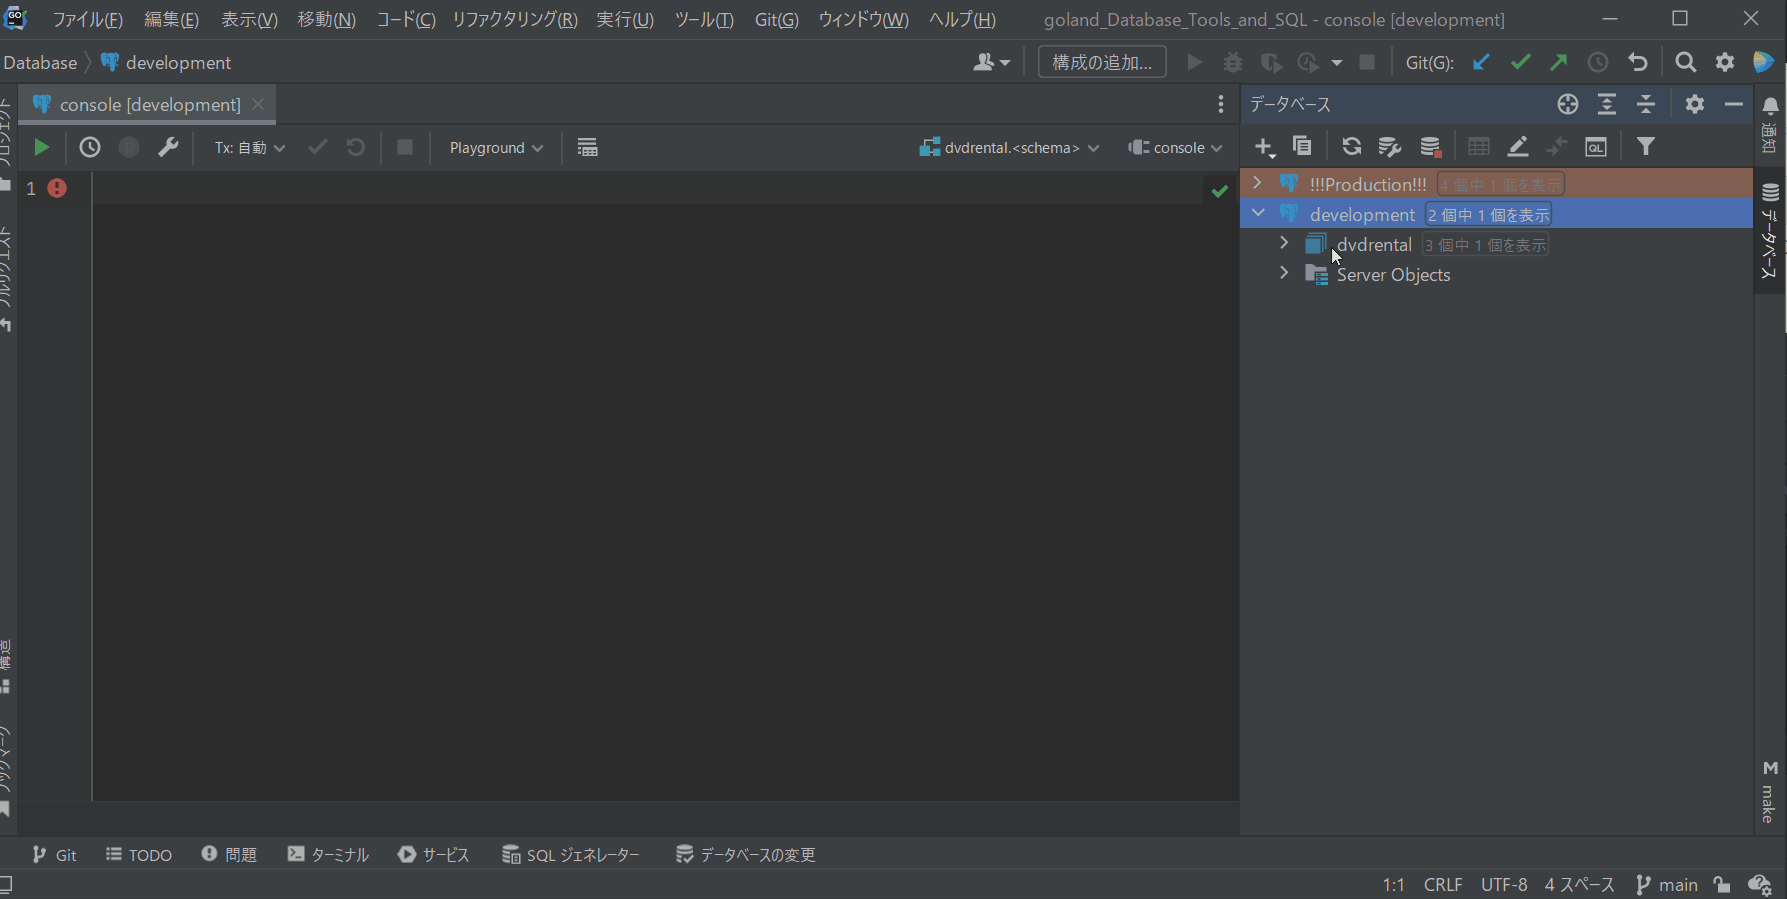The image size is (1787, 899).
Task: Click the green inspection checkmark in editor
Action: click(x=1219, y=191)
